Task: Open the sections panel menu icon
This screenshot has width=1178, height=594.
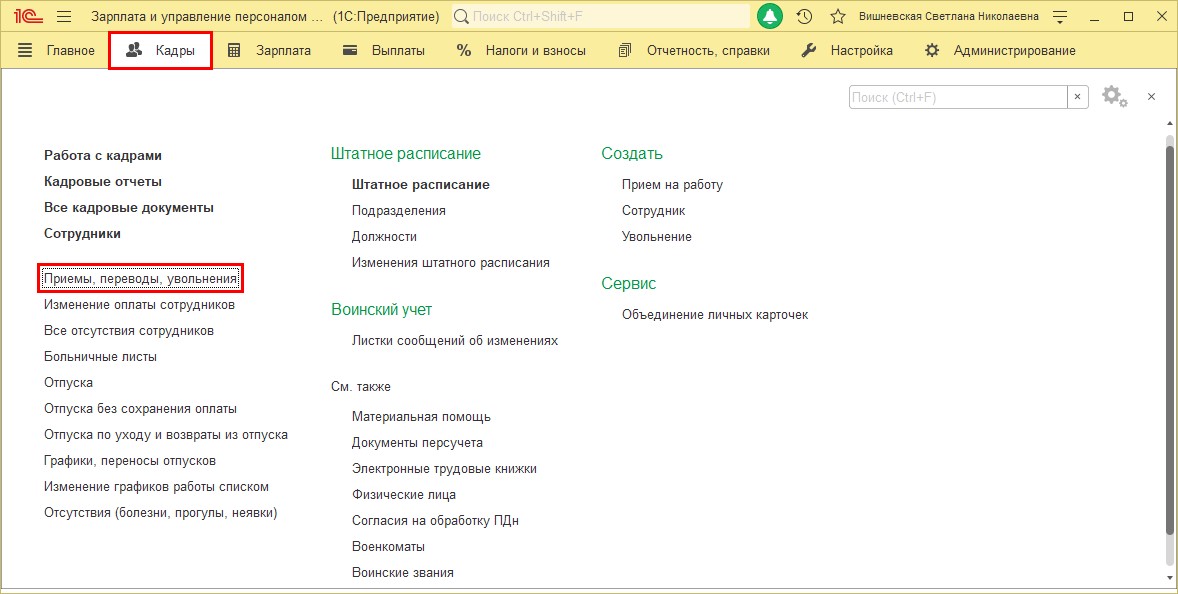Action: tap(25, 50)
